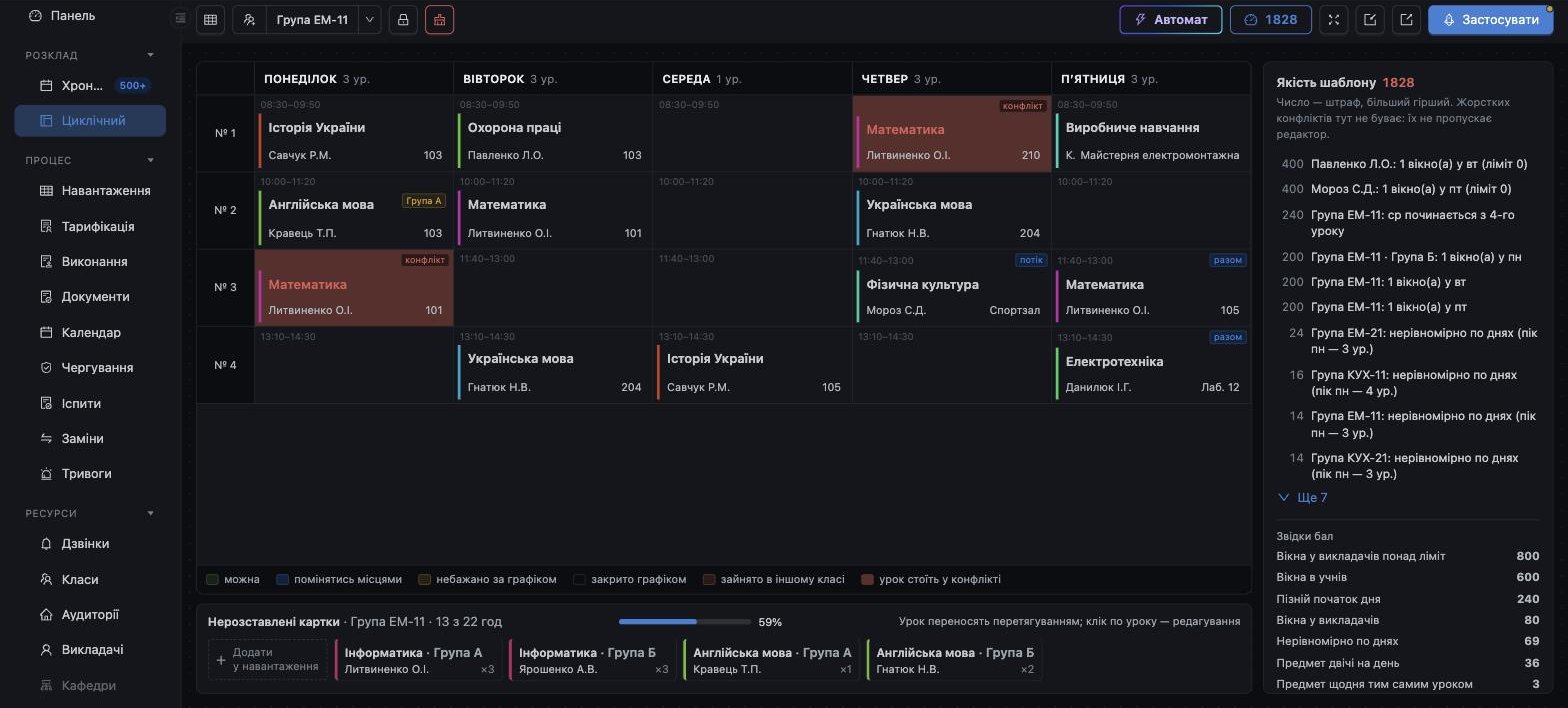This screenshot has height=708, width=1568.
Task: Select the unplaced Інформатика · Група А card
Action: [x=418, y=660]
